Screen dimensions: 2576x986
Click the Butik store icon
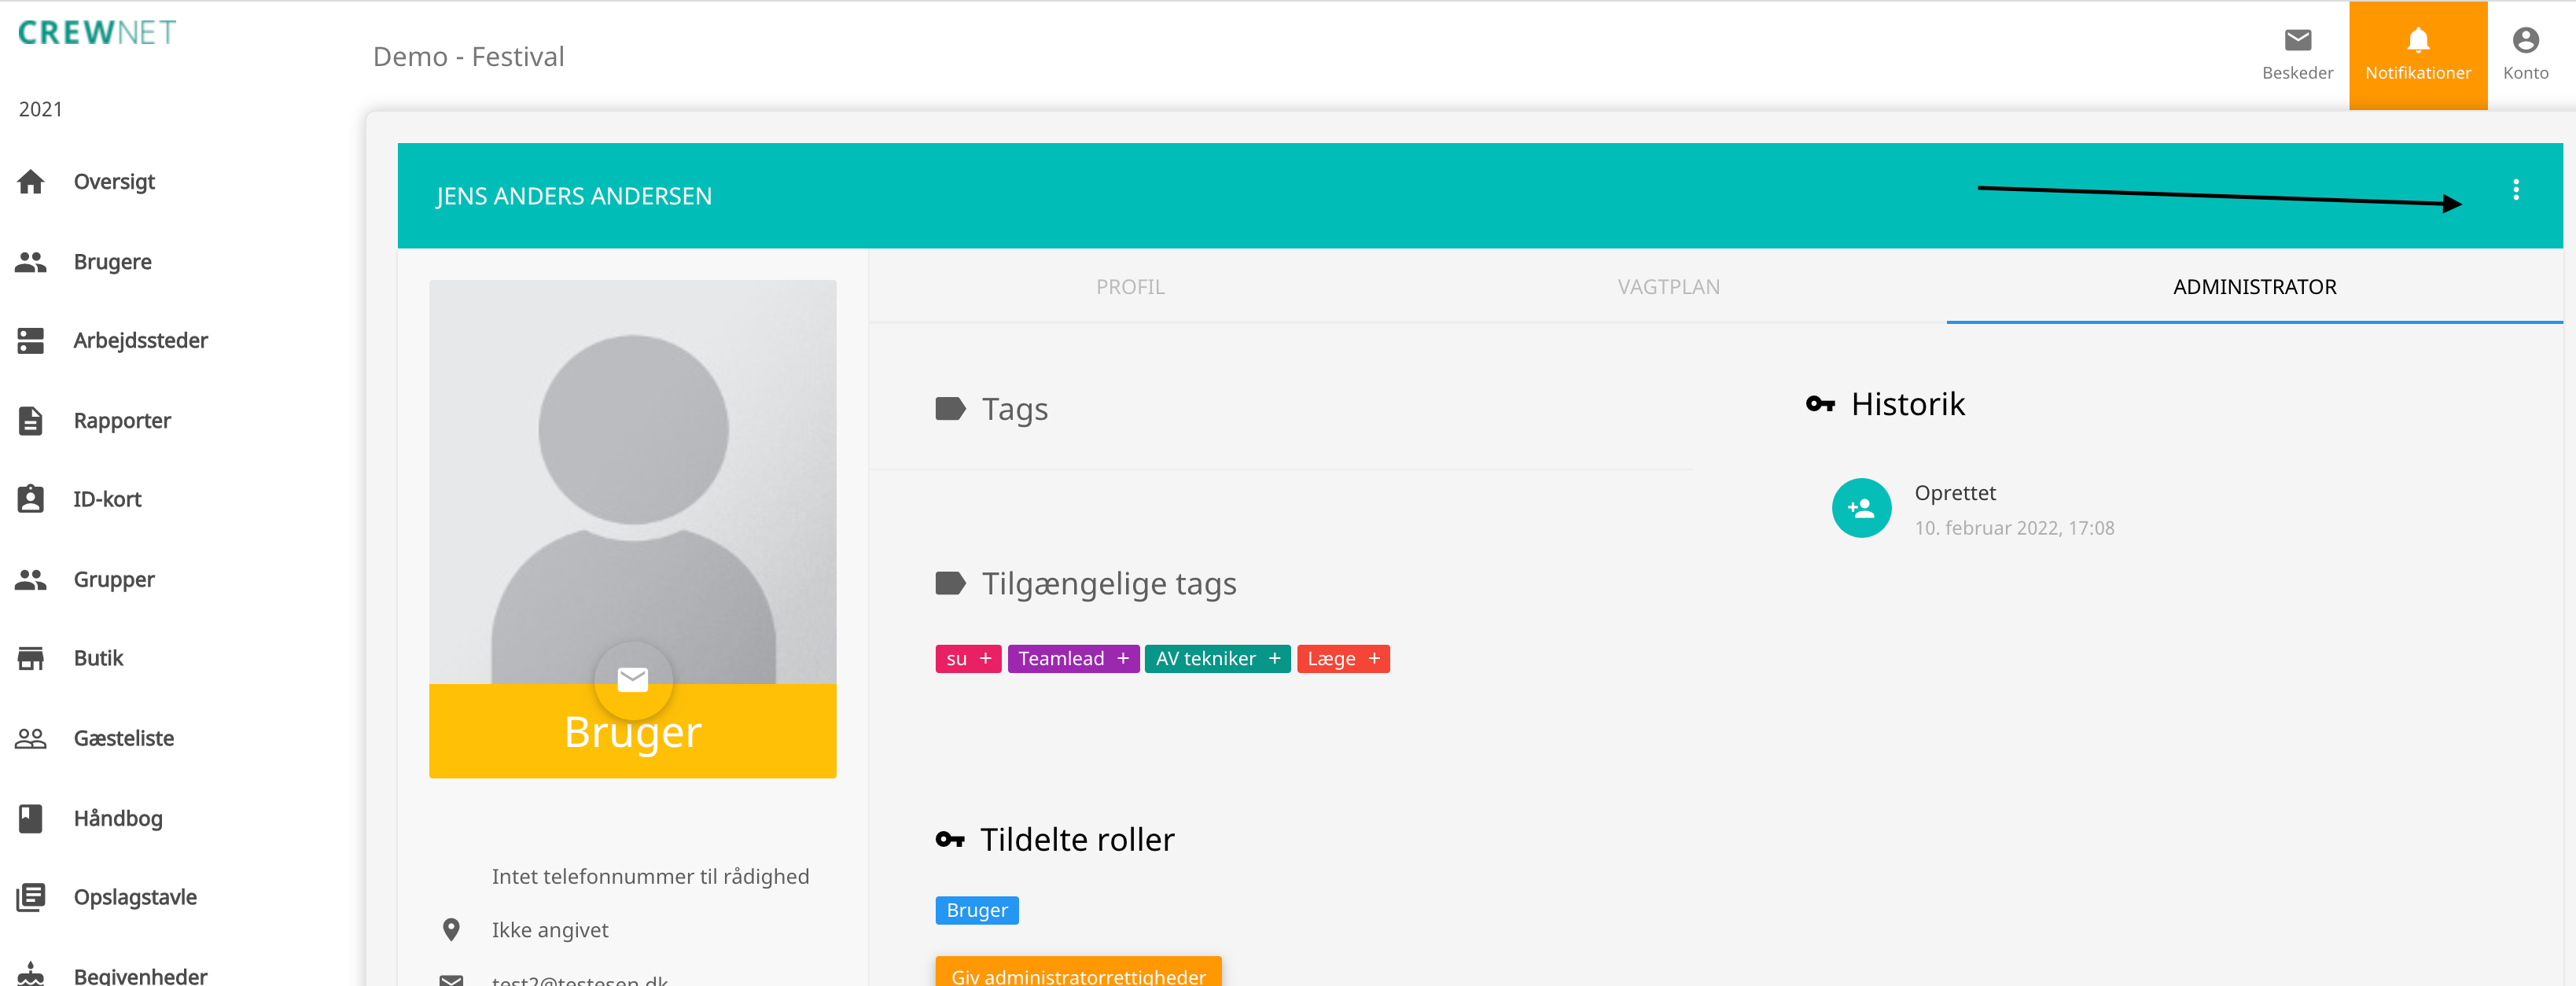tap(31, 659)
